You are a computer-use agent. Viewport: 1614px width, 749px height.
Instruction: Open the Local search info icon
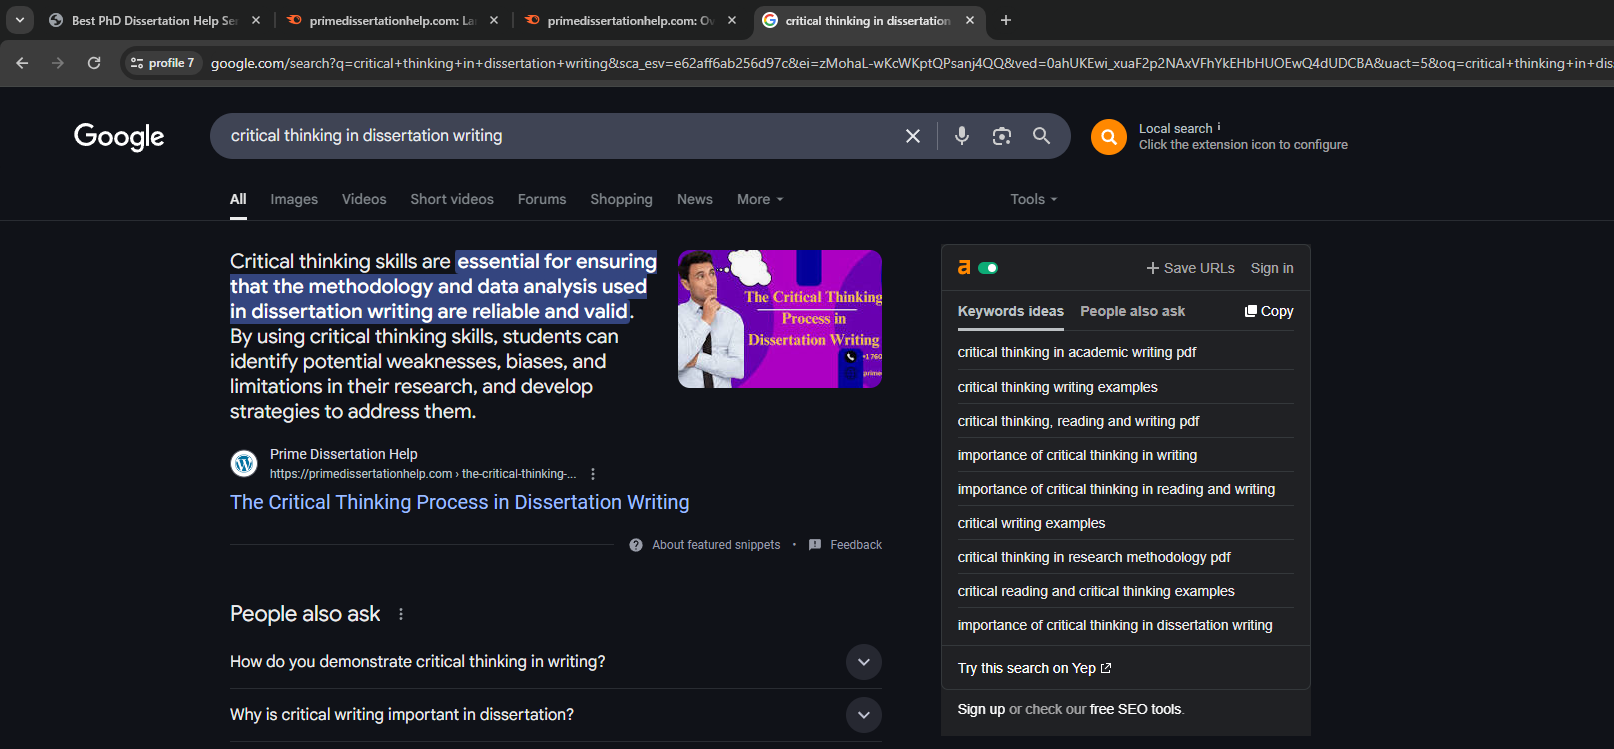1219,127
